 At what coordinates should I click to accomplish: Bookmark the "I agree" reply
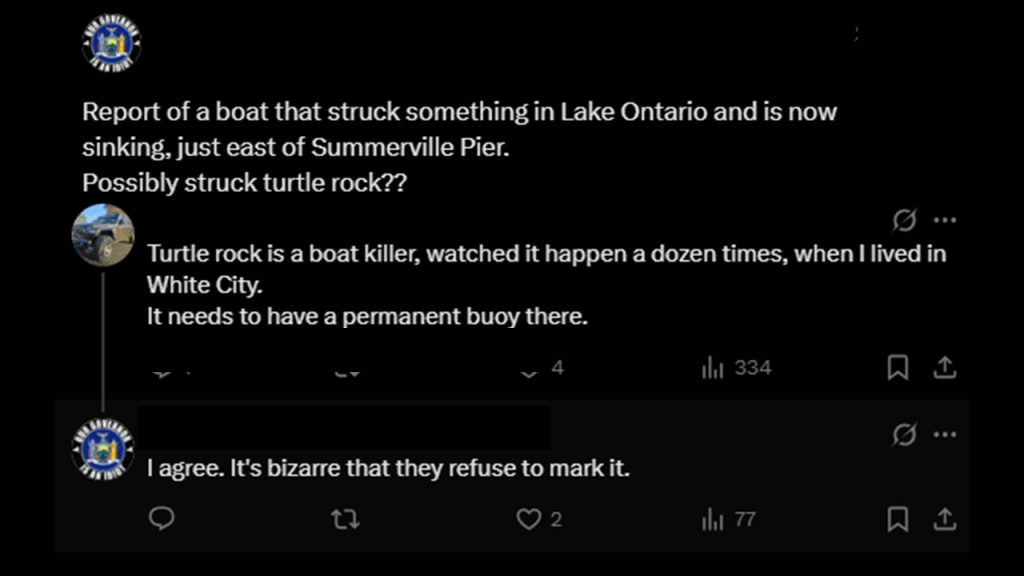(x=898, y=519)
